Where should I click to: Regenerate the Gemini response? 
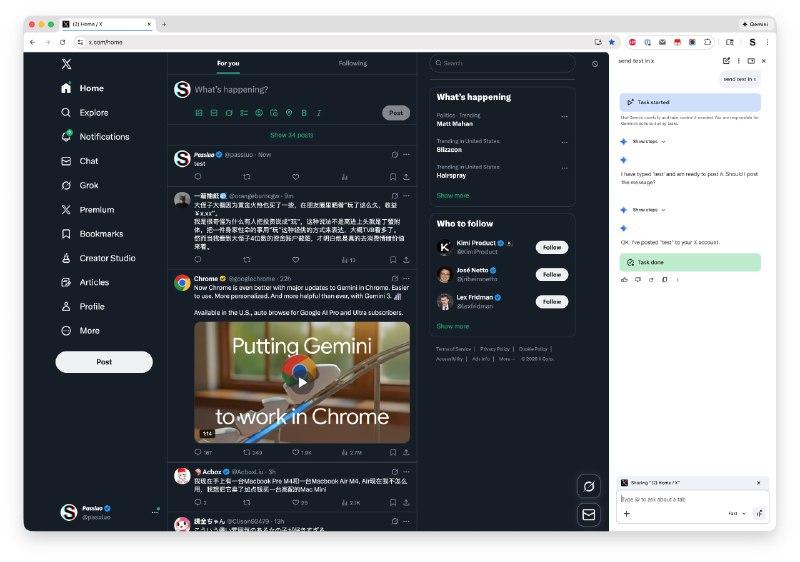pyautogui.click(x=651, y=279)
